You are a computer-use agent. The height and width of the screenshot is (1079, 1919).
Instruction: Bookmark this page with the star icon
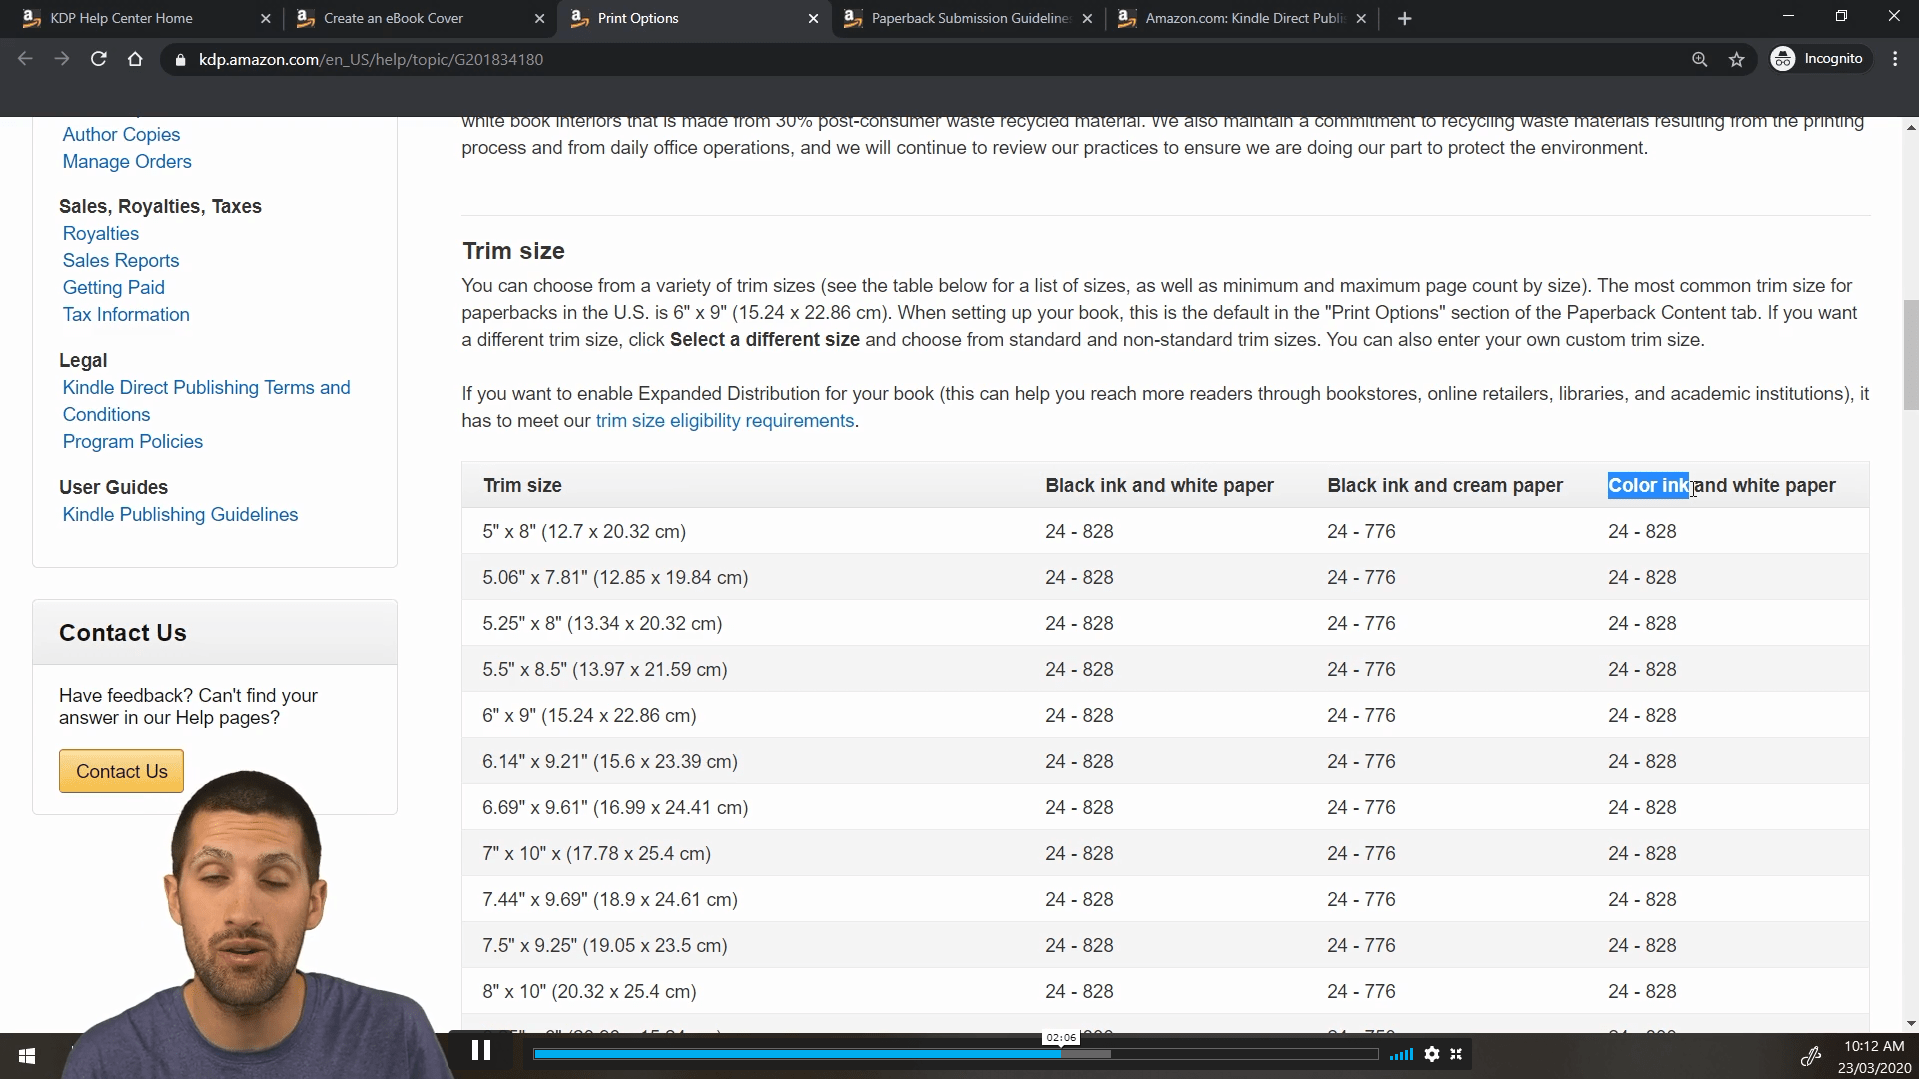[x=1737, y=59]
